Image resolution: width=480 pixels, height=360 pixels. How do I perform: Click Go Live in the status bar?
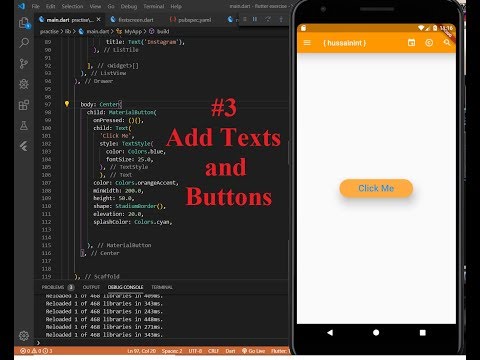[x=253, y=351]
